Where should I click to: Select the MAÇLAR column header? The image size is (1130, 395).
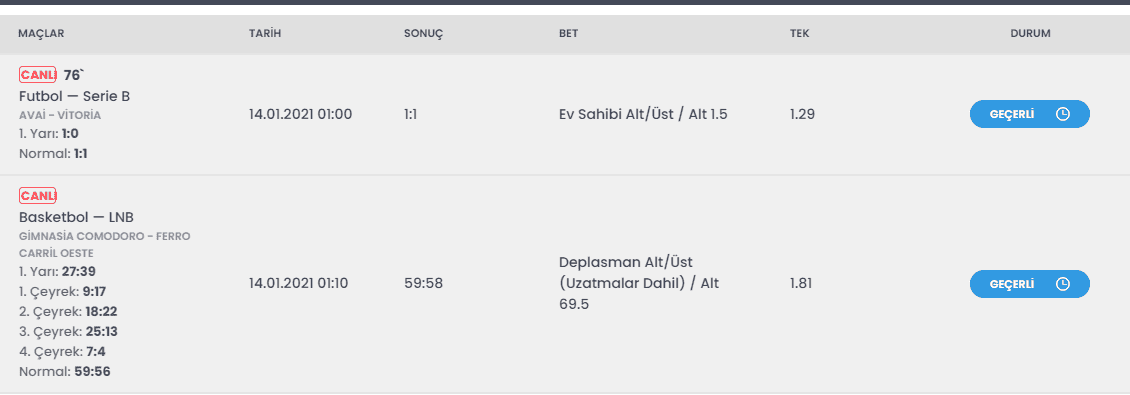pos(41,34)
